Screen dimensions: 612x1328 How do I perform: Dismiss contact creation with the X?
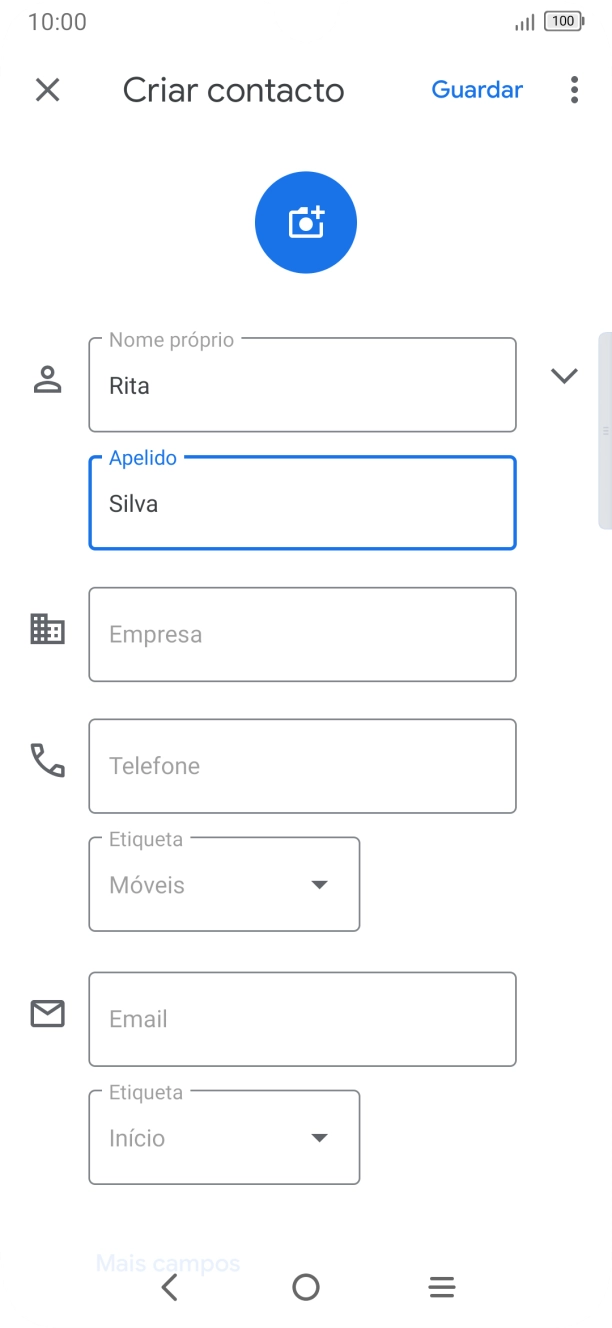click(x=47, y=90)
